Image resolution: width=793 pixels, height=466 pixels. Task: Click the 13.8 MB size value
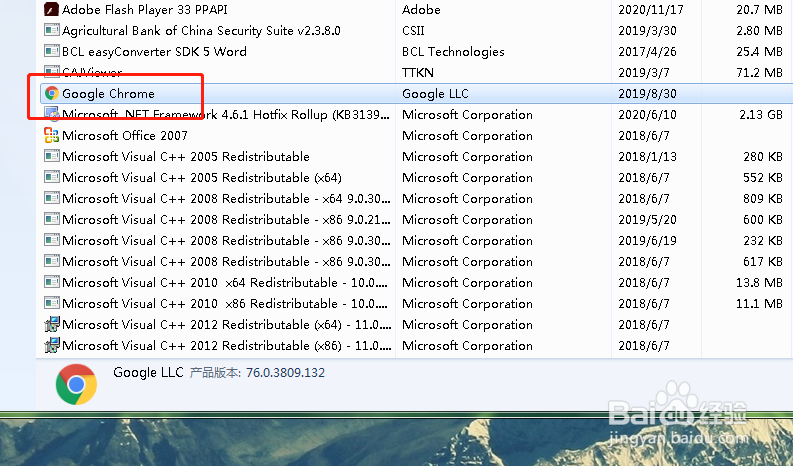(759, 282)
